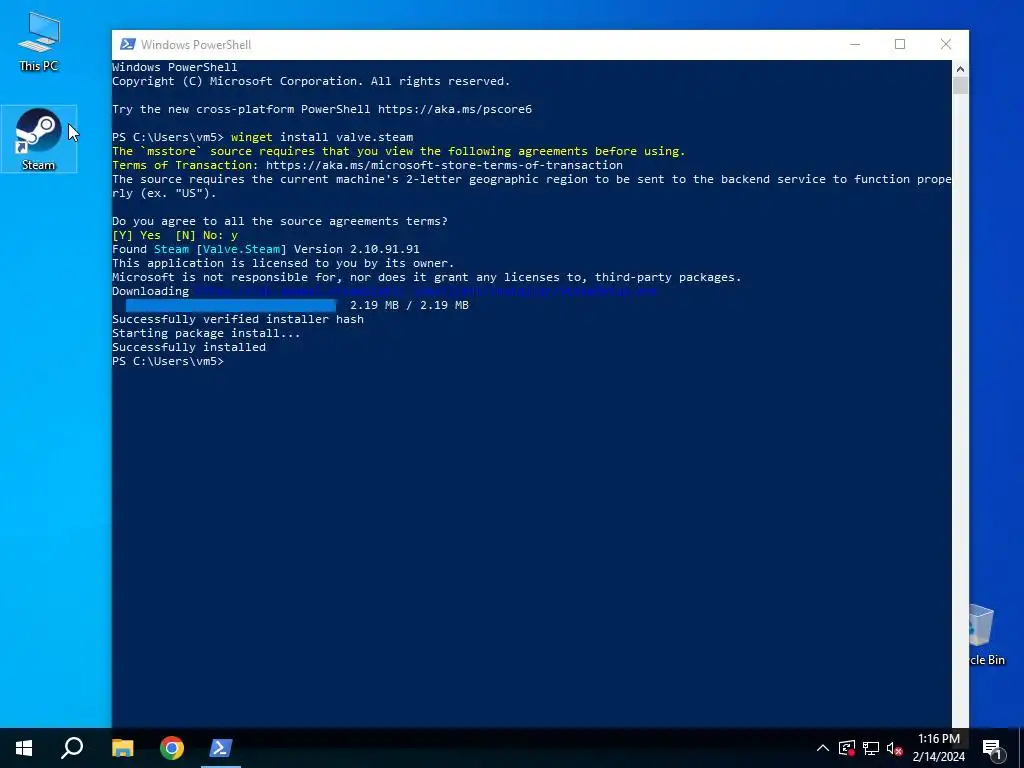Open the Windows Start menu

coord(24,748)
